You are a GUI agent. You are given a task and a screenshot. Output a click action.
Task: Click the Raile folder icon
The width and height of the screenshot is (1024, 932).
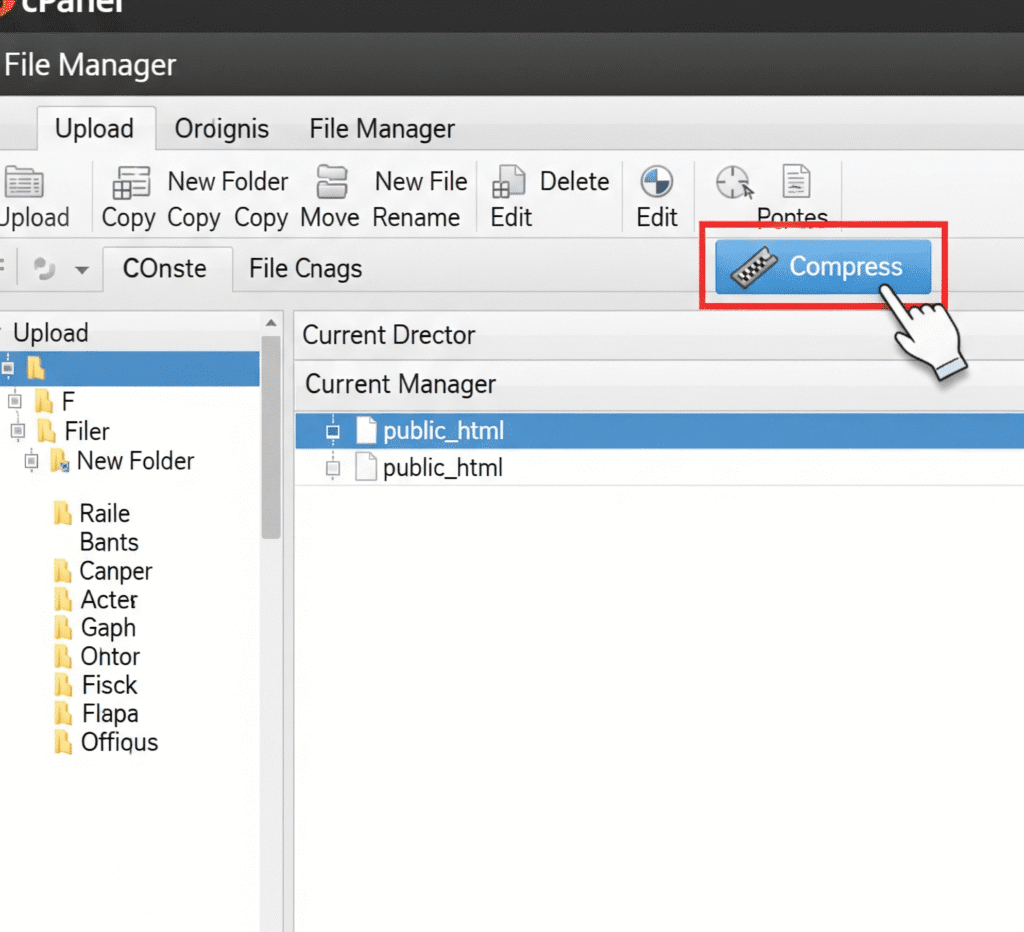62,513
